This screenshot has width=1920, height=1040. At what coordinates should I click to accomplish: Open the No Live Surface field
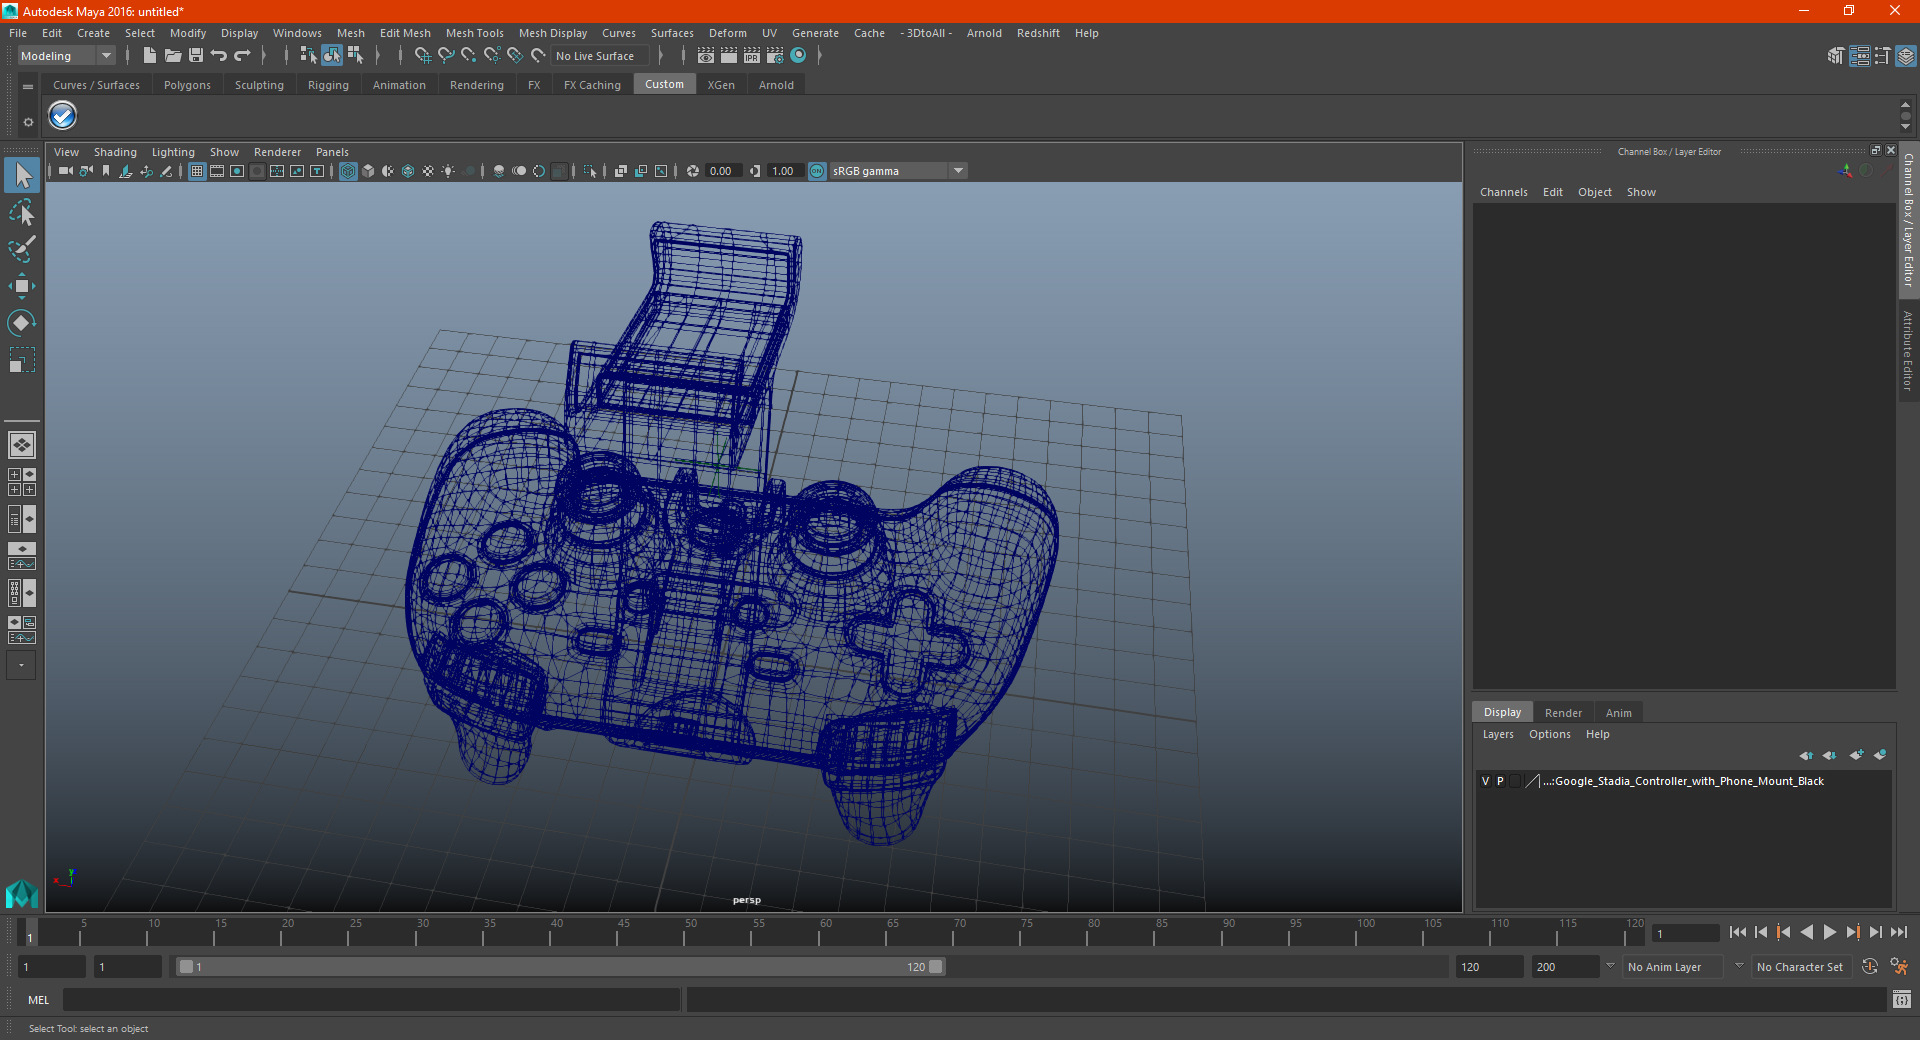(601, 56)
